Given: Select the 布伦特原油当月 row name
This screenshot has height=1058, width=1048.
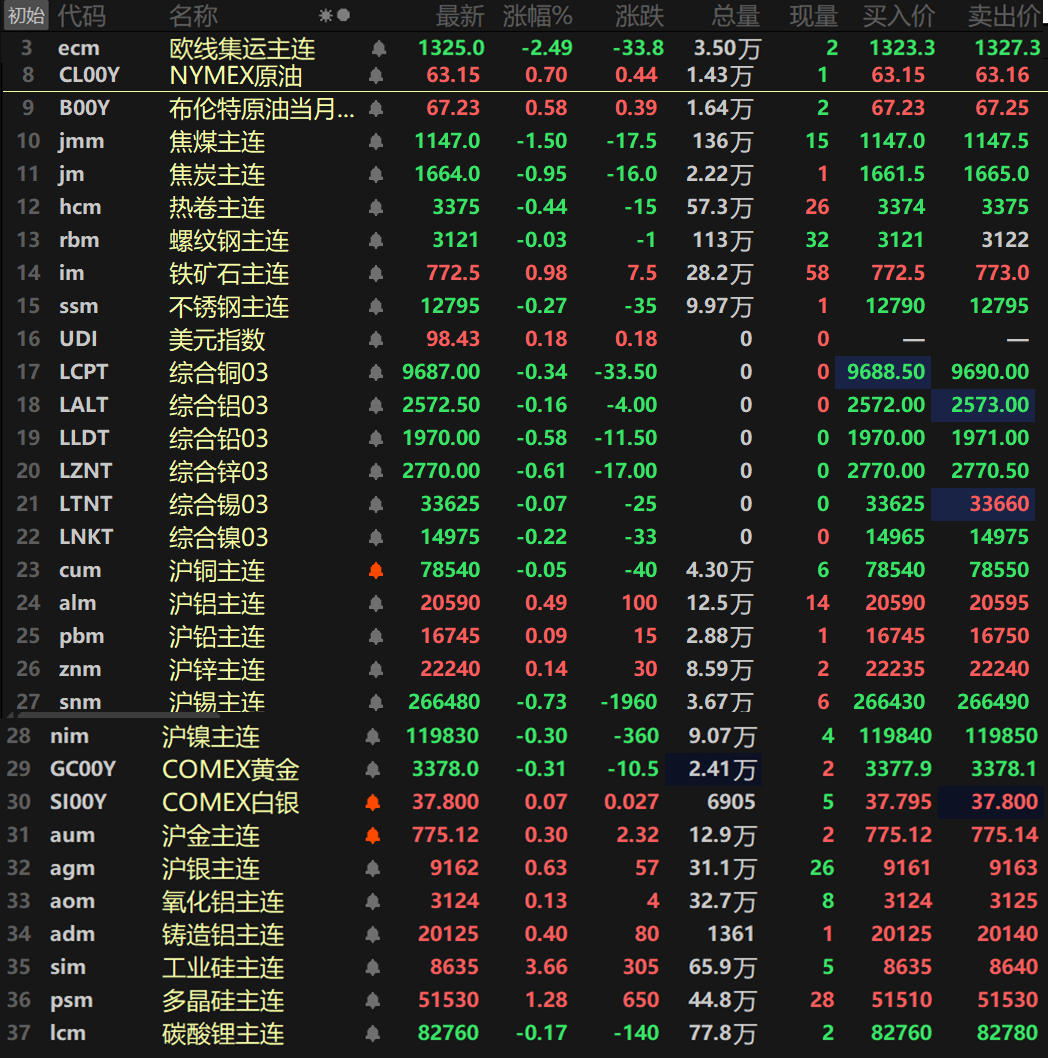Looking at the screenshot, I should pyautogui.click(x=261, y=108).
